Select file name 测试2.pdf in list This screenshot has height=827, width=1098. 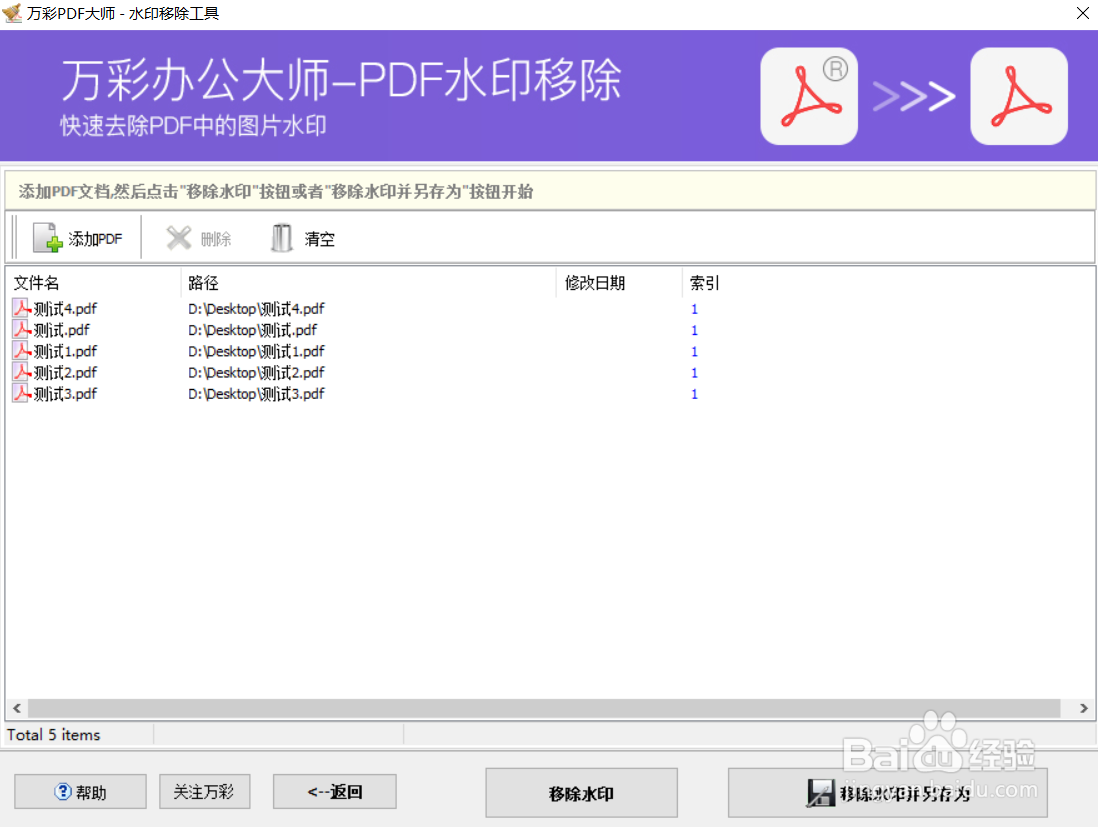point(66,373)
